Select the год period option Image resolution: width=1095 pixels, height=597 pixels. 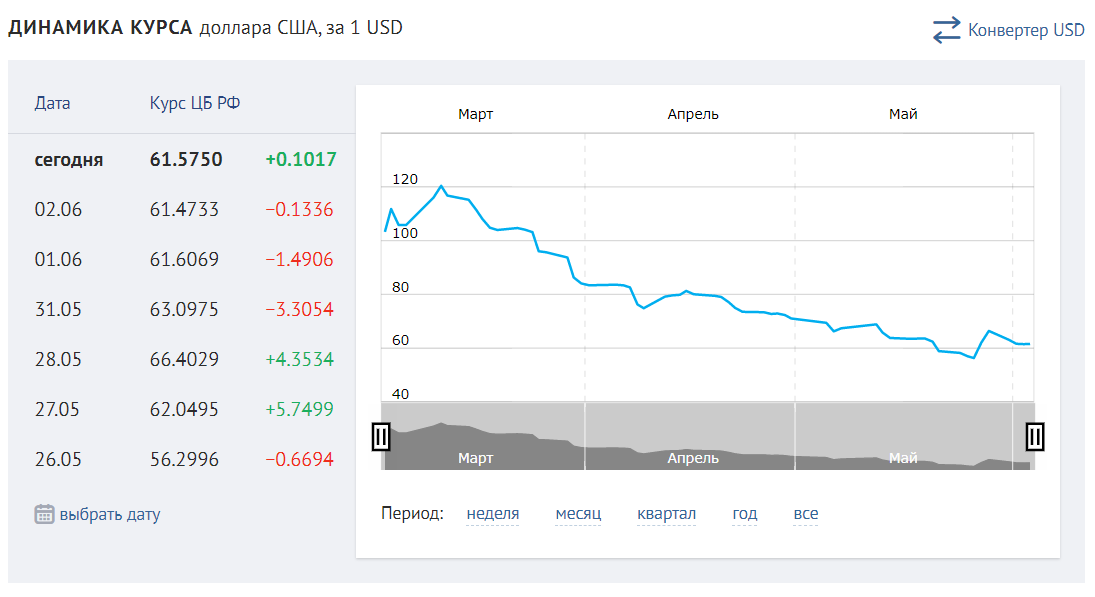[745, 514]
